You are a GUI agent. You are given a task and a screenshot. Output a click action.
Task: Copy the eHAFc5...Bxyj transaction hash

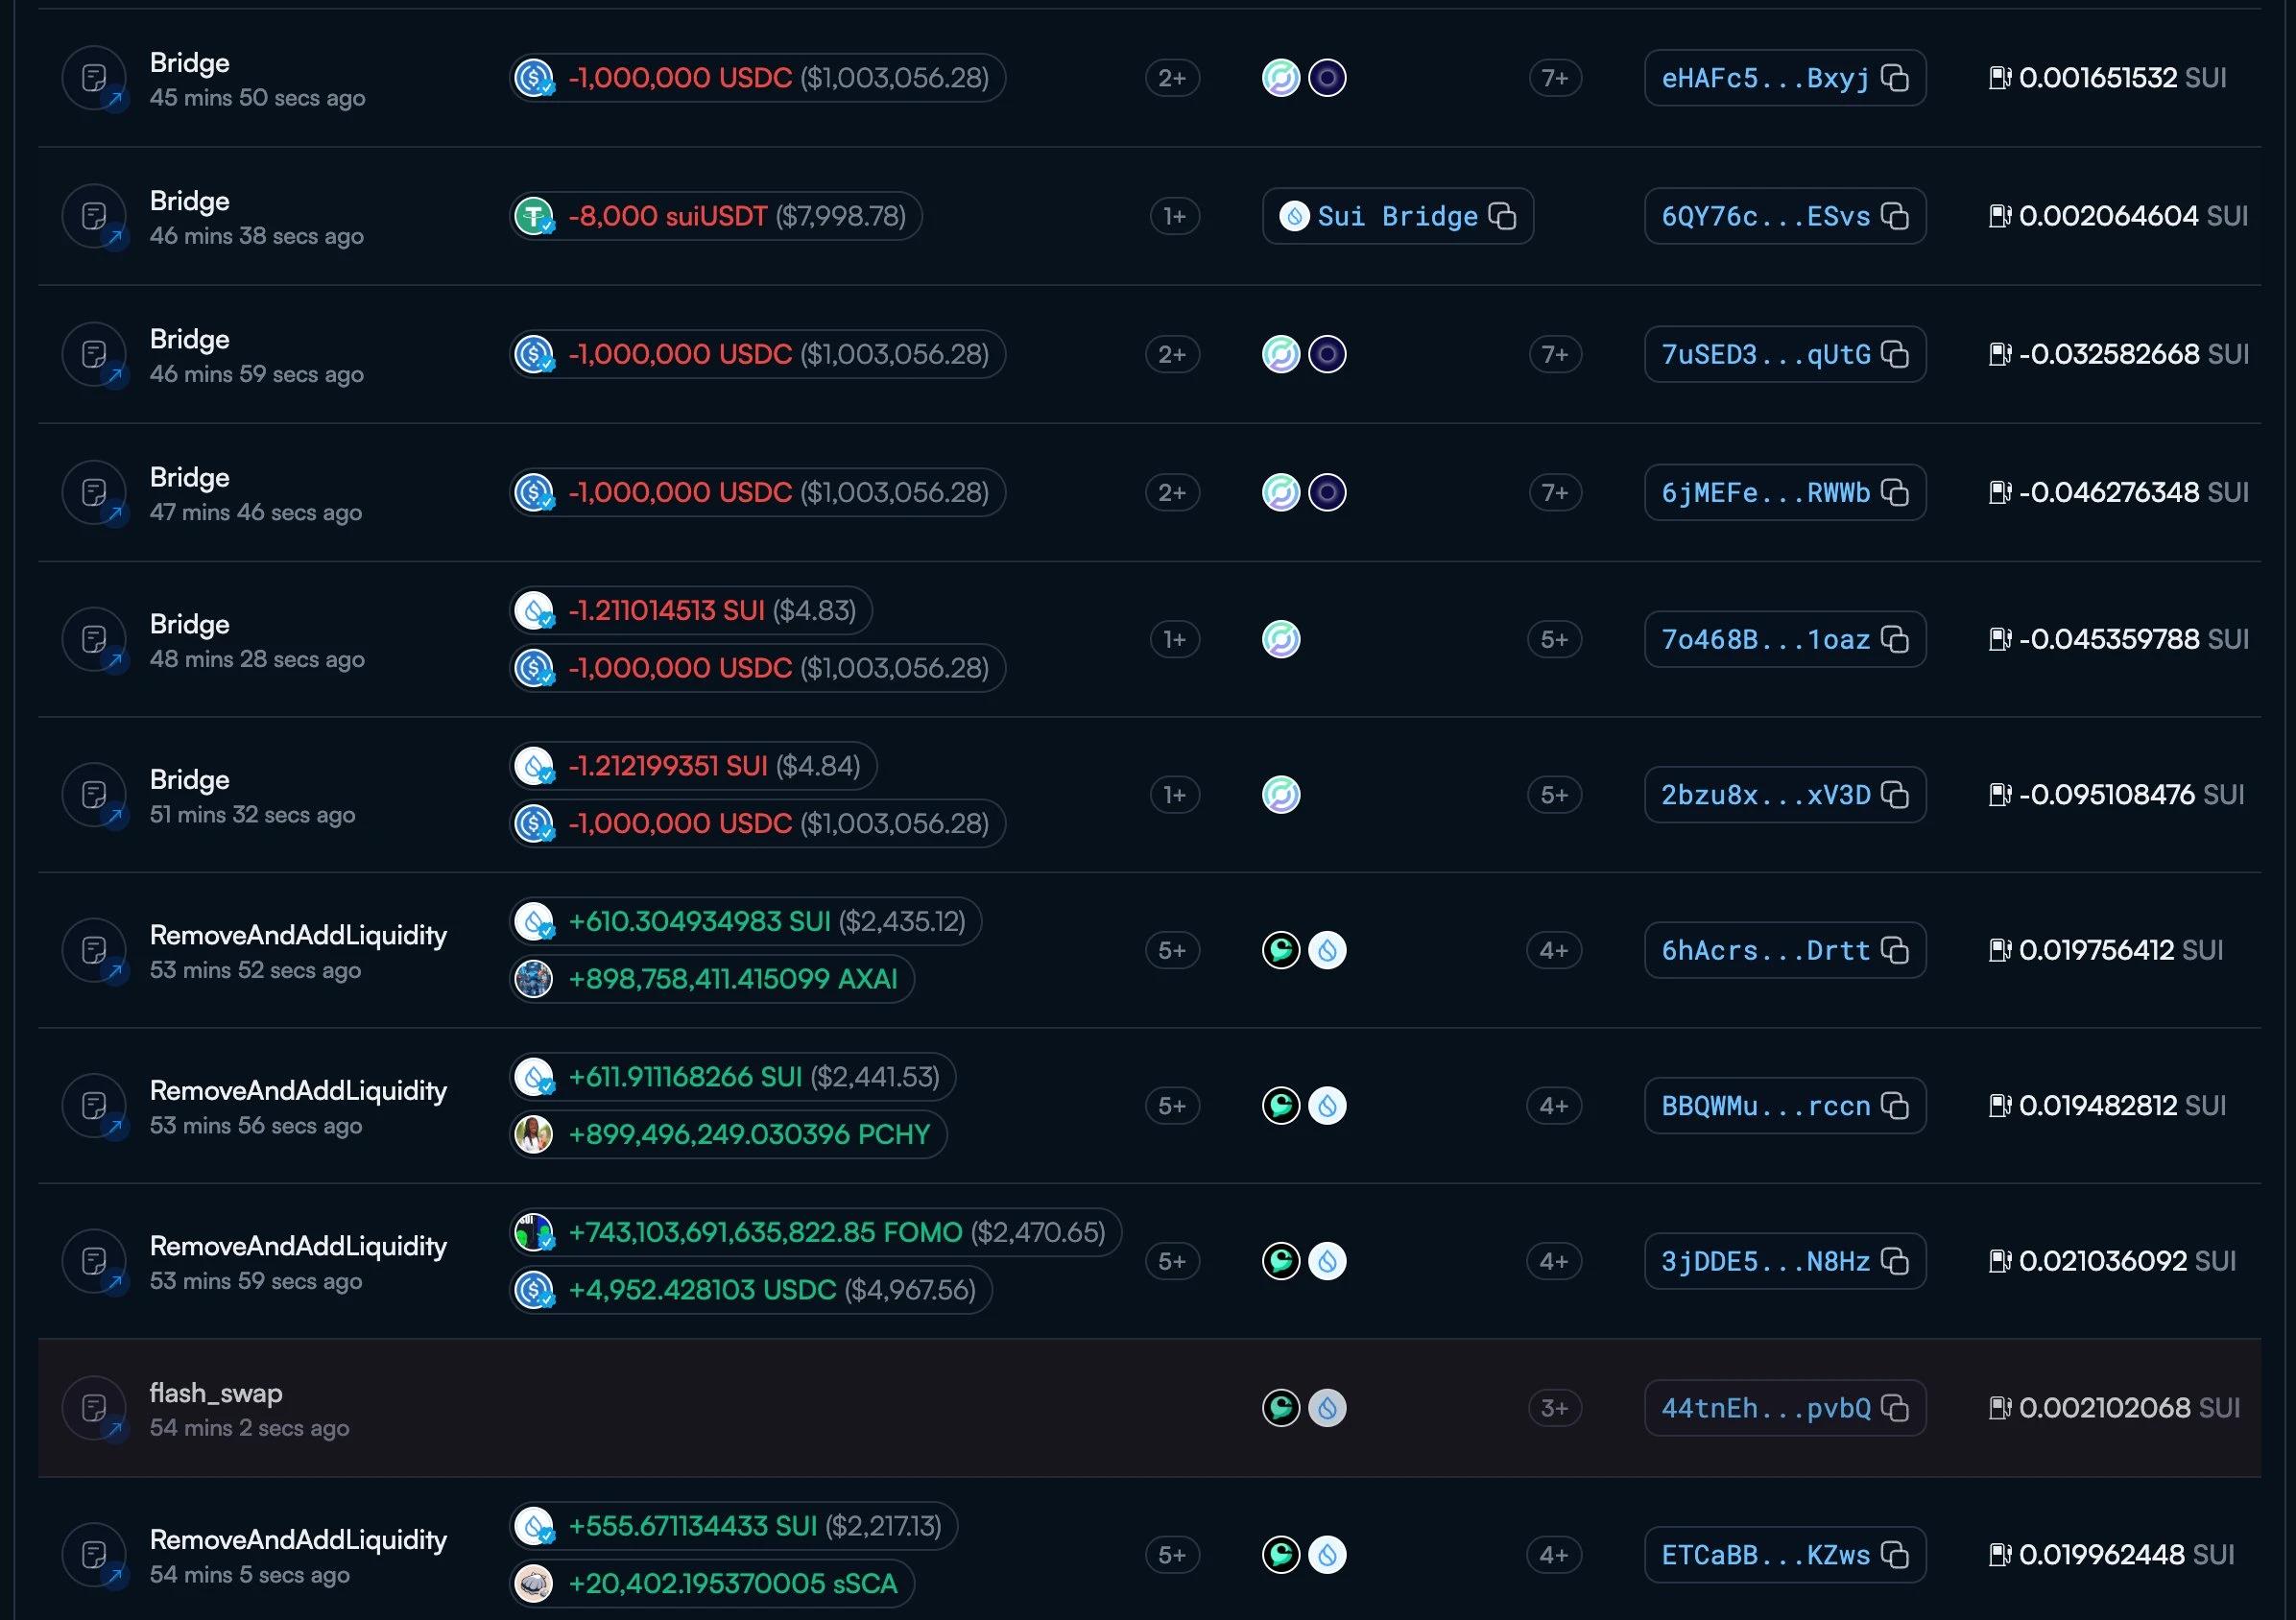tap(1895, 78)
